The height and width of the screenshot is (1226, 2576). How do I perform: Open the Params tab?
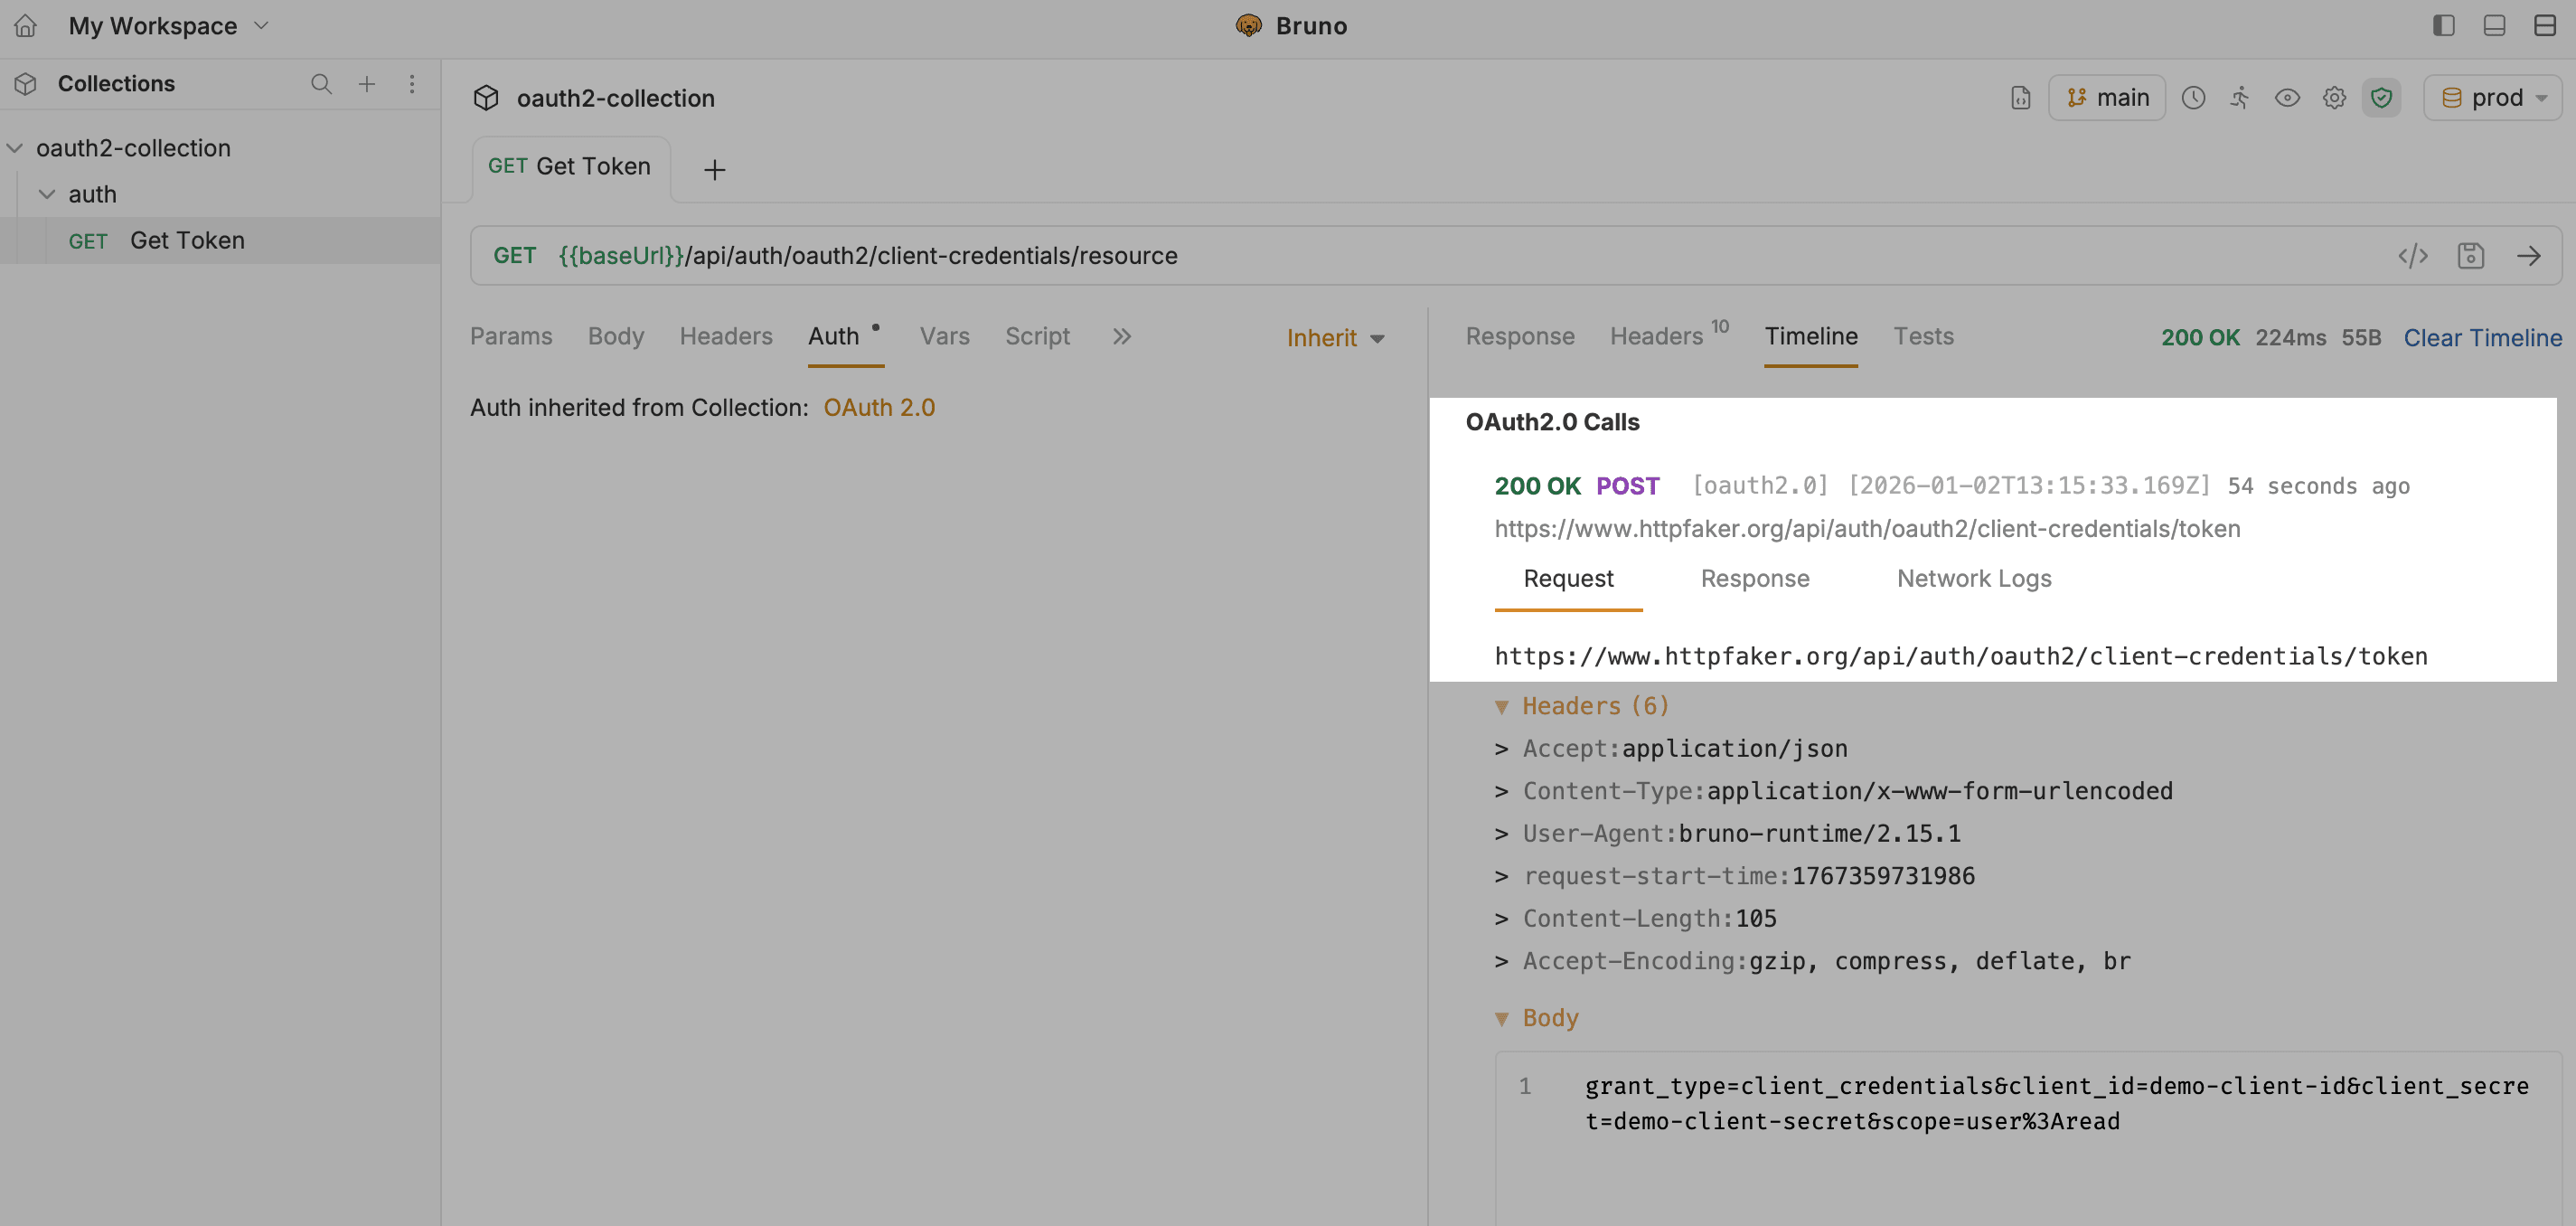(511, 337)
